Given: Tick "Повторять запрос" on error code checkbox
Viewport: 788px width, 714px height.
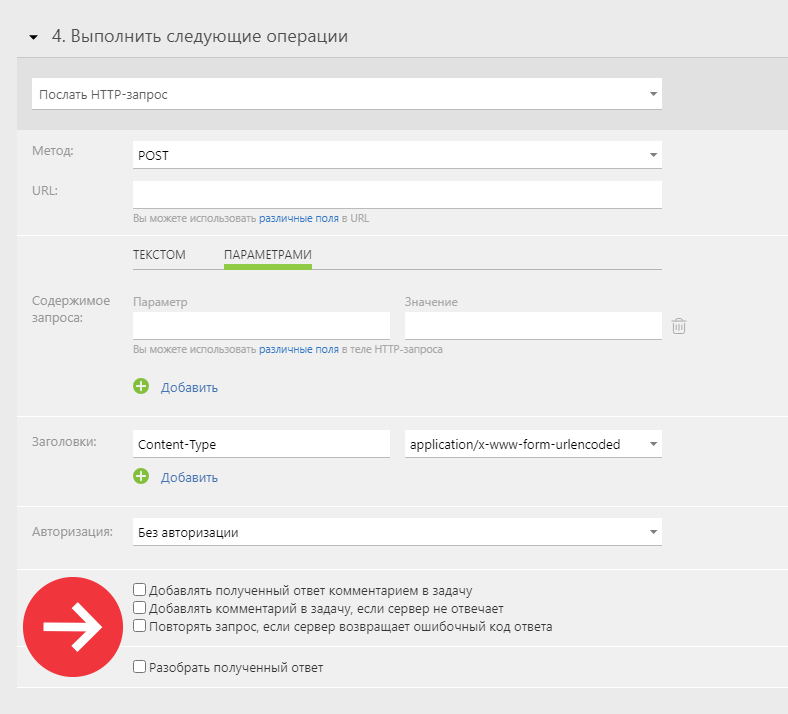Looking at the screenshot, I should 139,626.
